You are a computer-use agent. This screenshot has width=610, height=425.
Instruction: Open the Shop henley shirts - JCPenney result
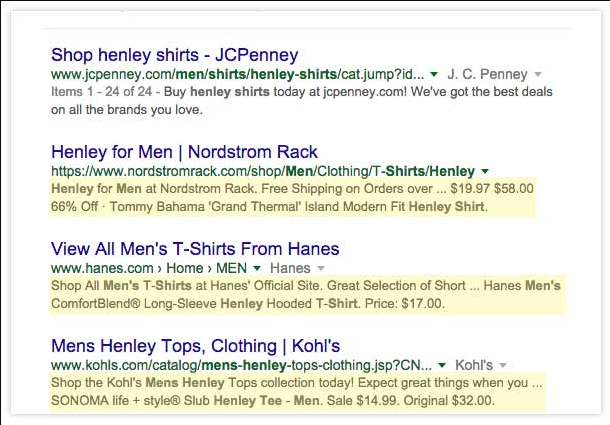[175, 55]
